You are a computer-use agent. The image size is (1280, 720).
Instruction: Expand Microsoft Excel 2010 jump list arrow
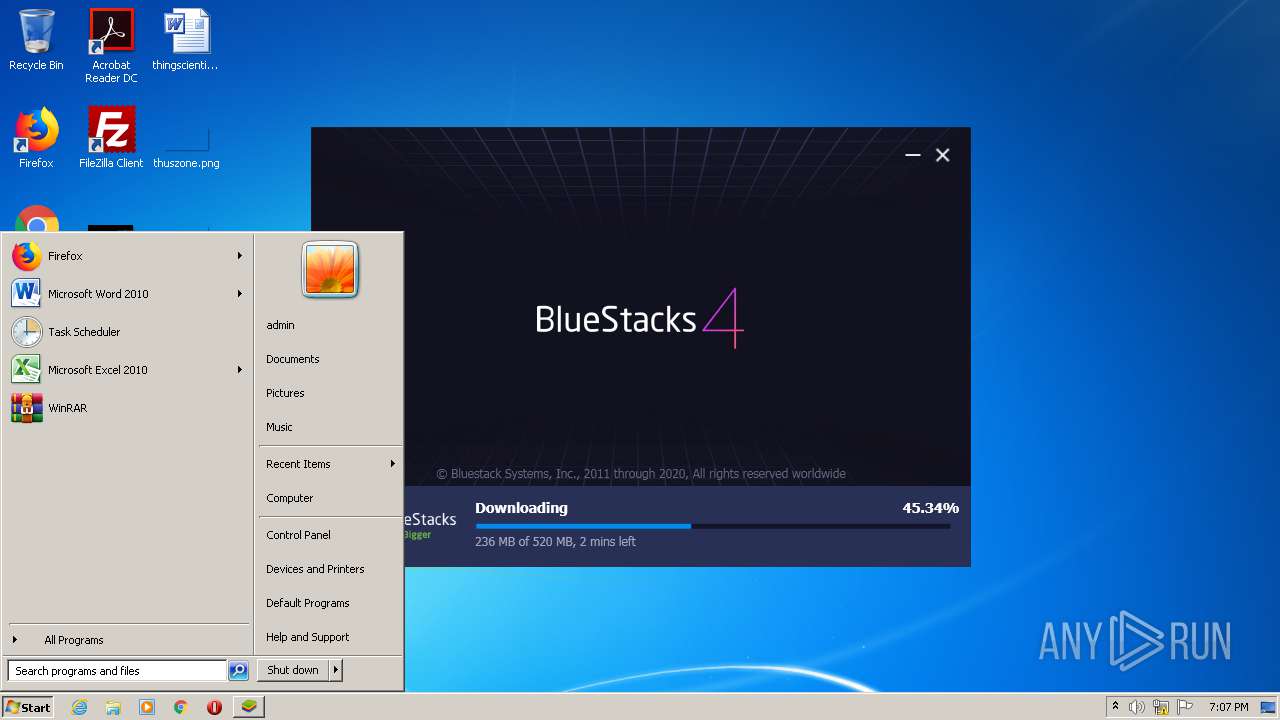[240, 370]
